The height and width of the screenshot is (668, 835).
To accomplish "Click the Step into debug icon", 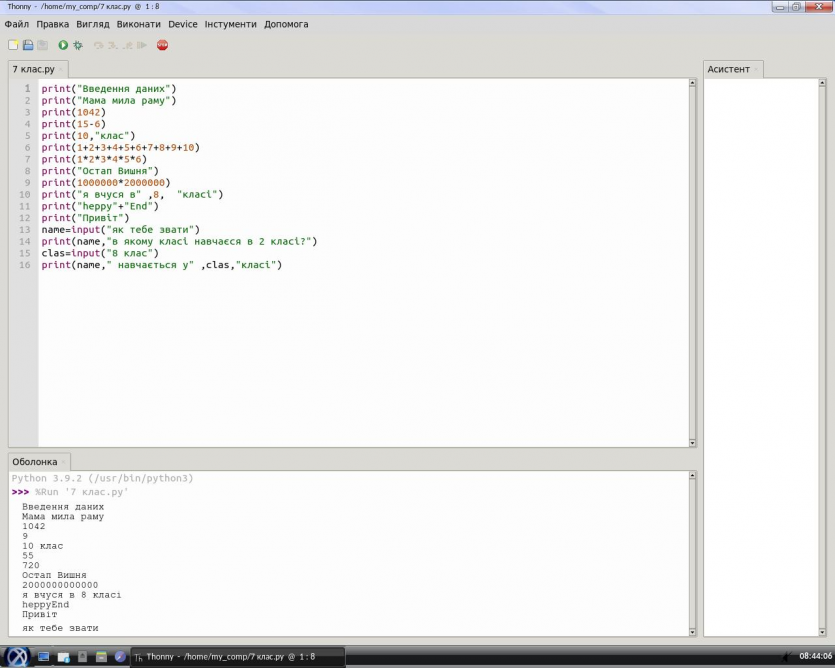I will (113, 45).
